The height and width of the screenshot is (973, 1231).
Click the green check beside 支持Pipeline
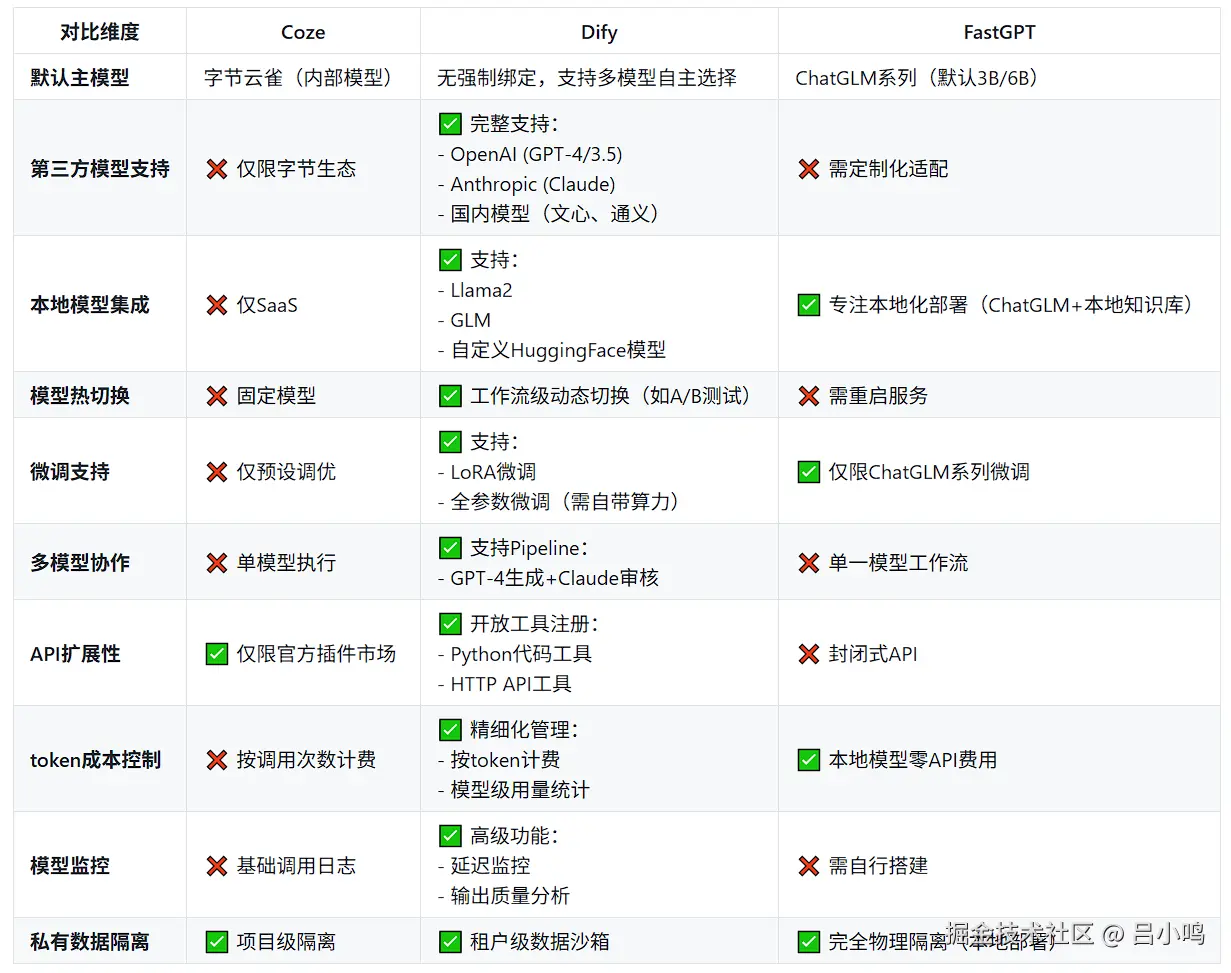click(x=450, y=548)
